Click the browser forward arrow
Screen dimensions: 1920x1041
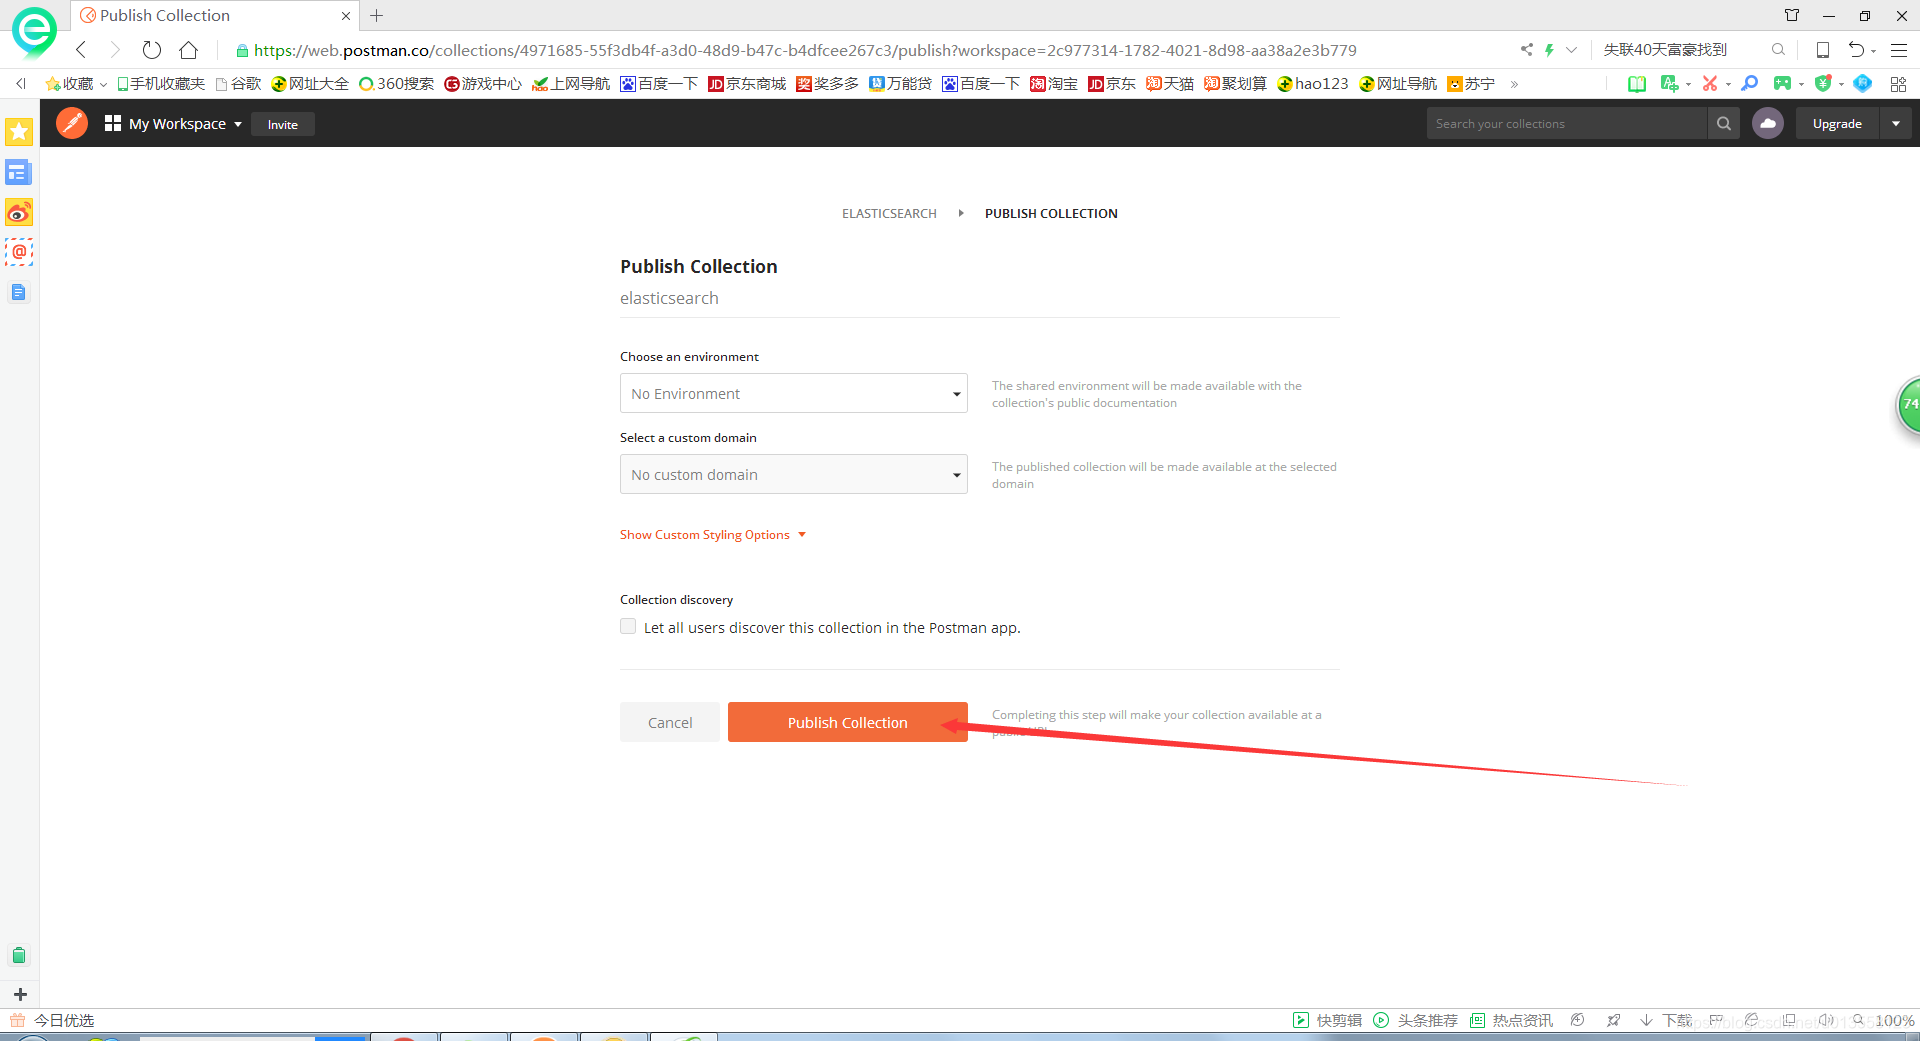point(114,50)
